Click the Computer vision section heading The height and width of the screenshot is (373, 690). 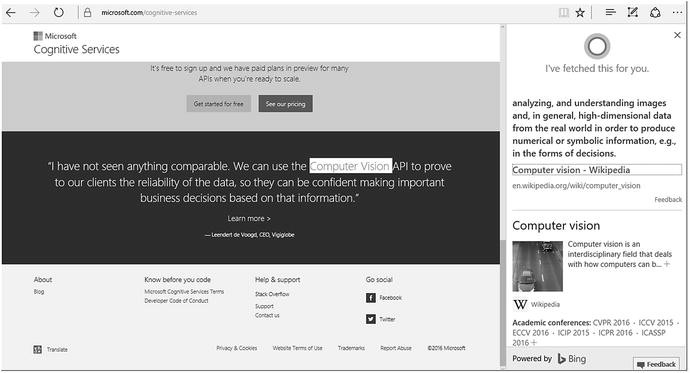point(556,226)
